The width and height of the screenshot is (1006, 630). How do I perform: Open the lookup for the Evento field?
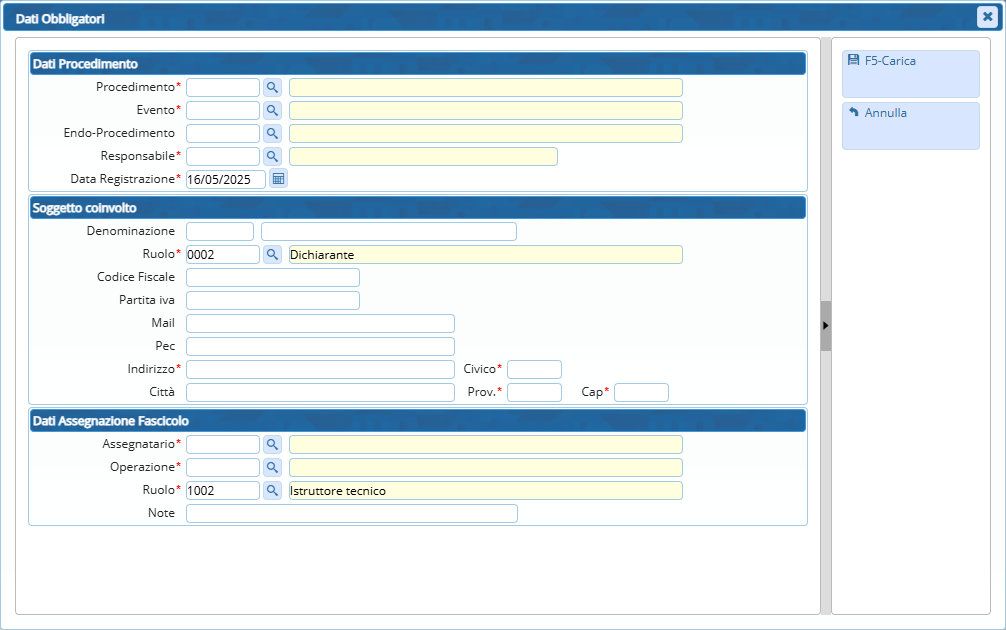coord(272,110)
